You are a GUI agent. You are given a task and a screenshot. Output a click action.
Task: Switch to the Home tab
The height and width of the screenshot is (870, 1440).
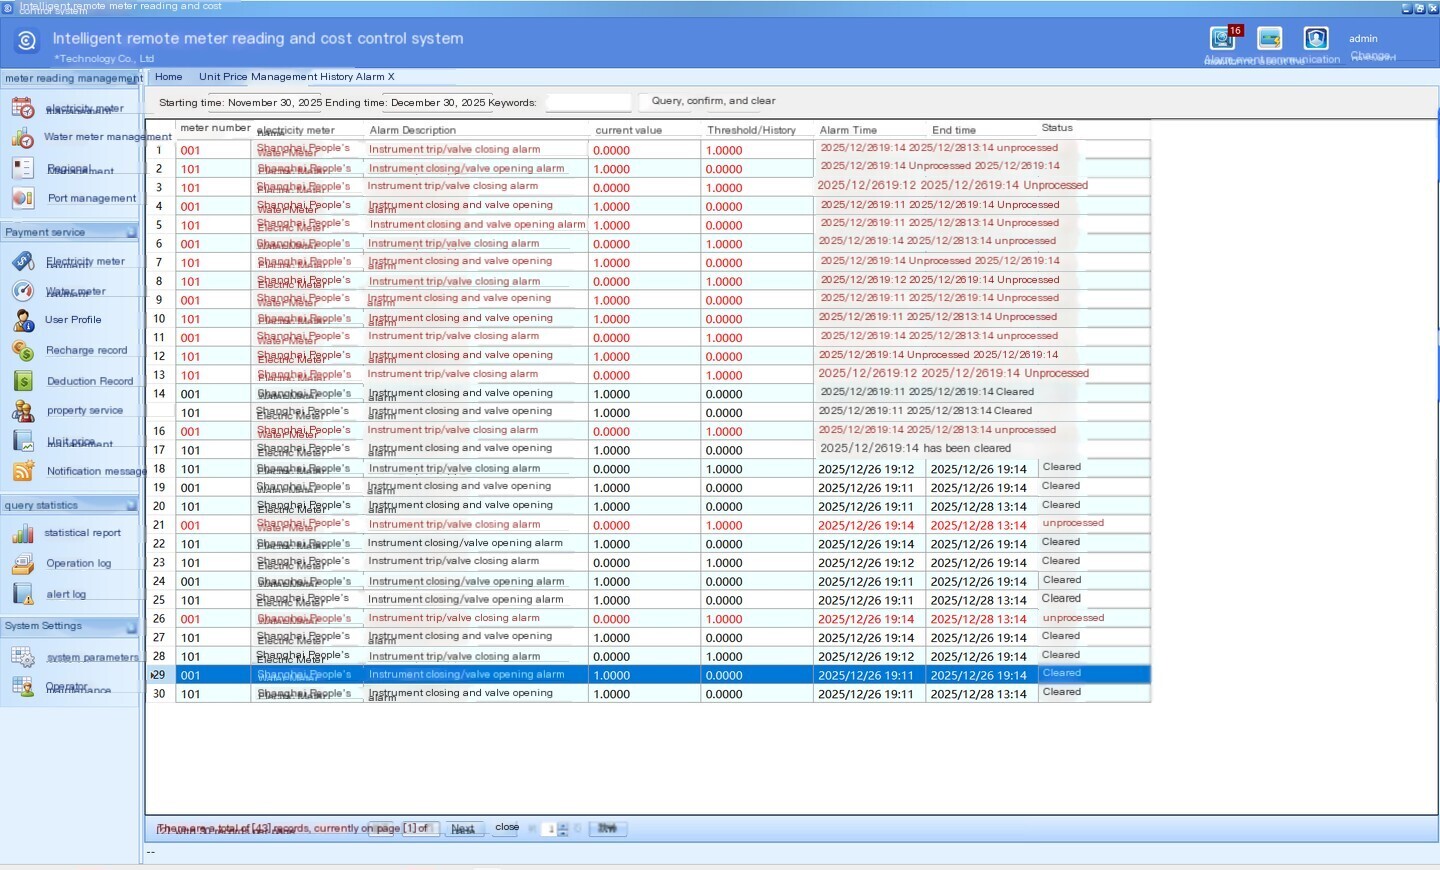pos(168,77)
